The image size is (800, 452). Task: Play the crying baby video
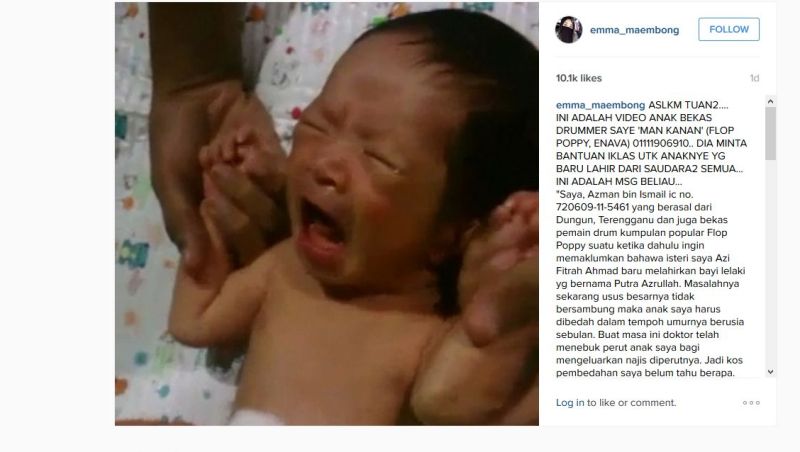coord(327,214)
